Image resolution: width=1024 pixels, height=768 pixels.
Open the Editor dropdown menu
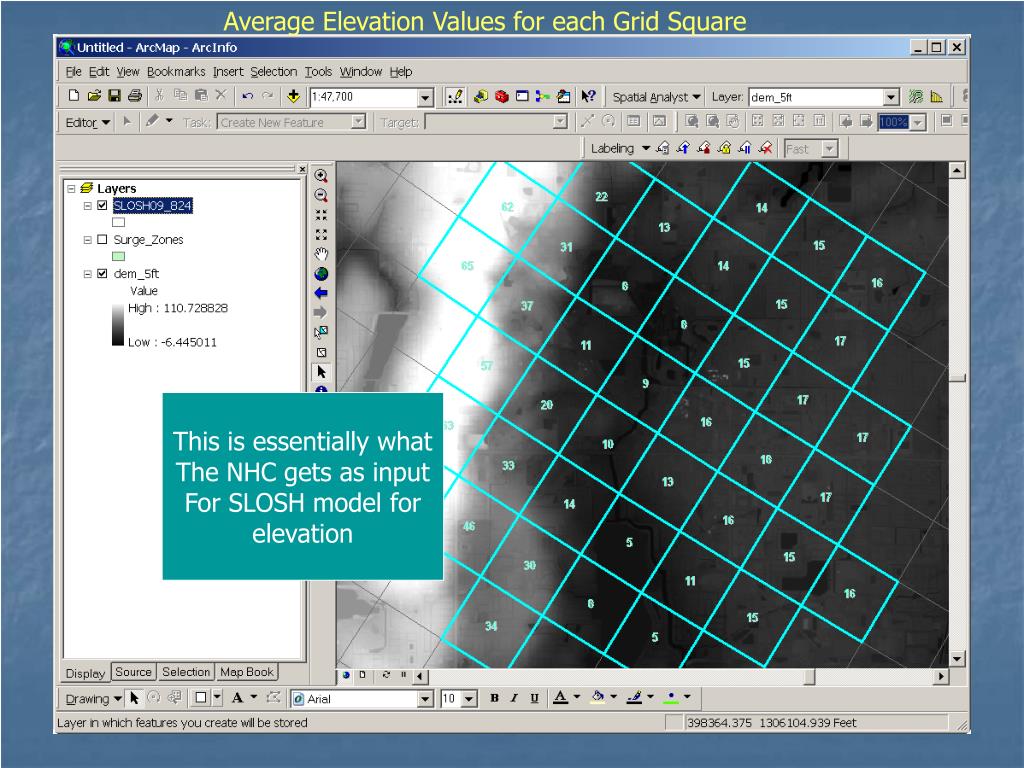point(88,122)
